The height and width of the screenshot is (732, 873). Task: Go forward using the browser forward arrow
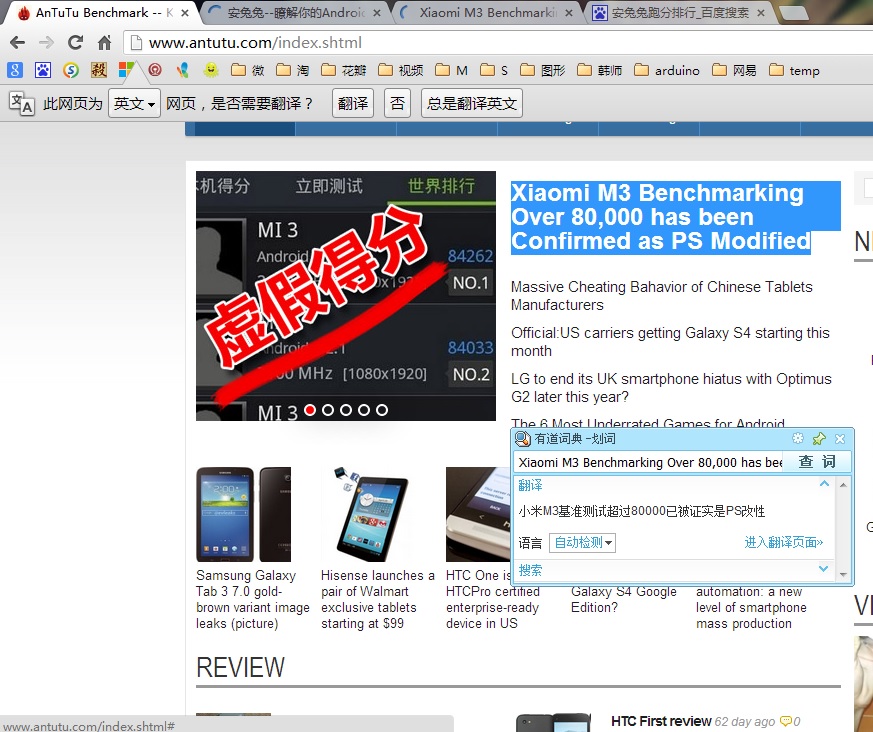(46, 42)
